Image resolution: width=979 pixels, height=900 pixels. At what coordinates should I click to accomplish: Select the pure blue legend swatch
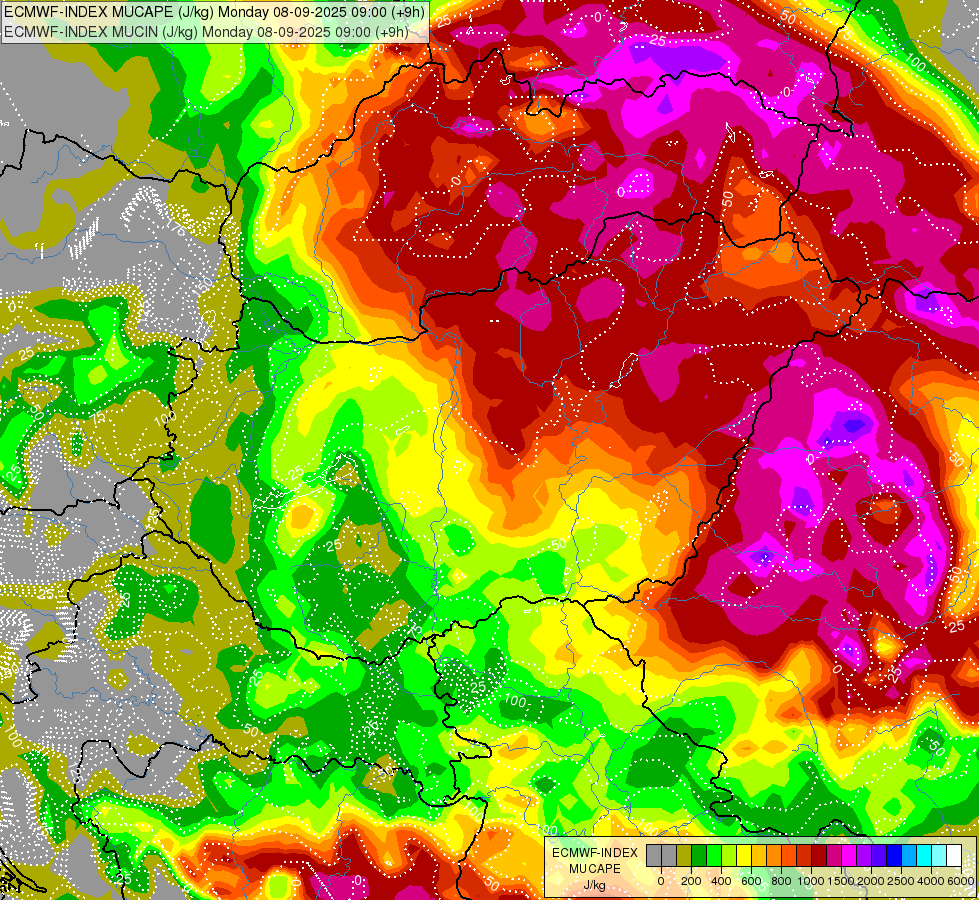pyautogui.click(x=895, y=855)
